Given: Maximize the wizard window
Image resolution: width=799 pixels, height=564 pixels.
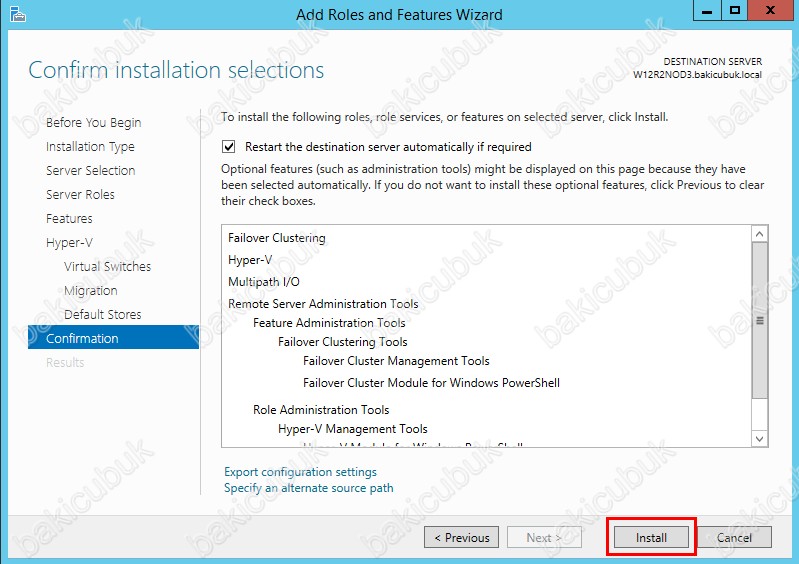Looking at the screenshot, I should 734,10.
